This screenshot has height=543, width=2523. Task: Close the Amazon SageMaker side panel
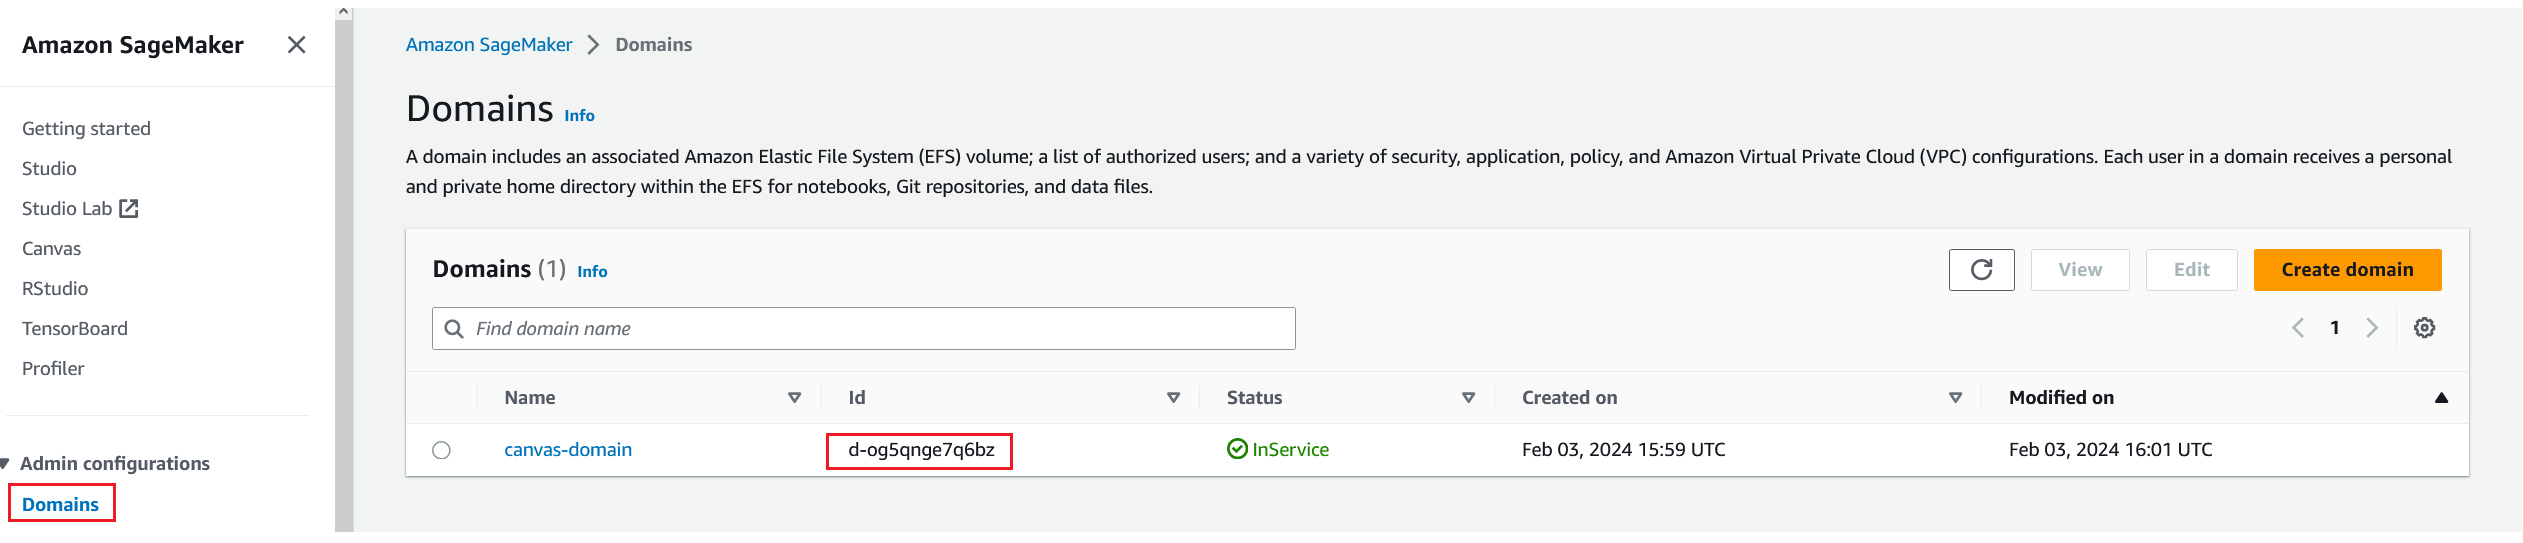coord(296,45)
